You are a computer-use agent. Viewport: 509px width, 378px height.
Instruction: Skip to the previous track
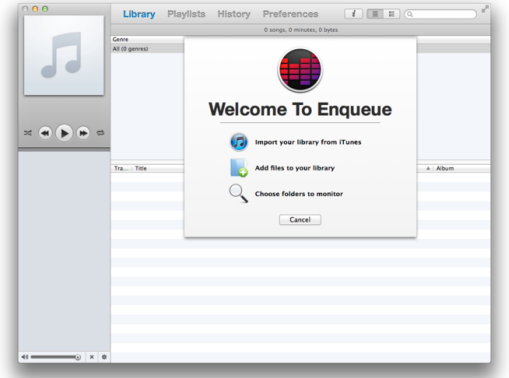click(45, 133)
